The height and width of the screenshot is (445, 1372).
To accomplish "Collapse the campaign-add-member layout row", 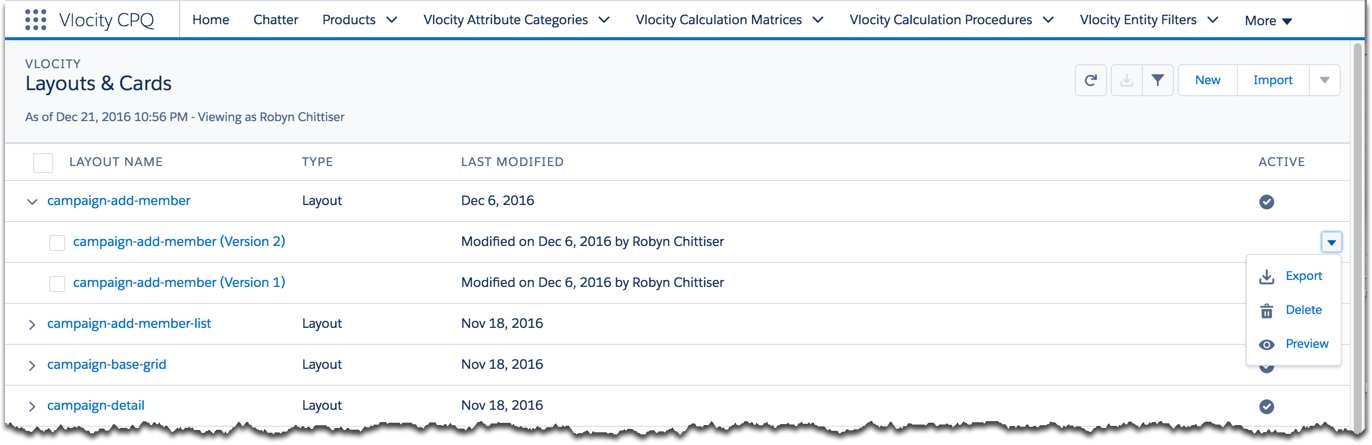I will (x=32, y=202).
